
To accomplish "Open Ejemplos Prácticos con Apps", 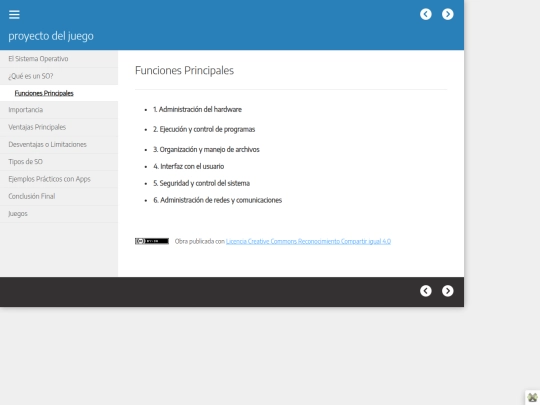I will [x=59, y=179].
